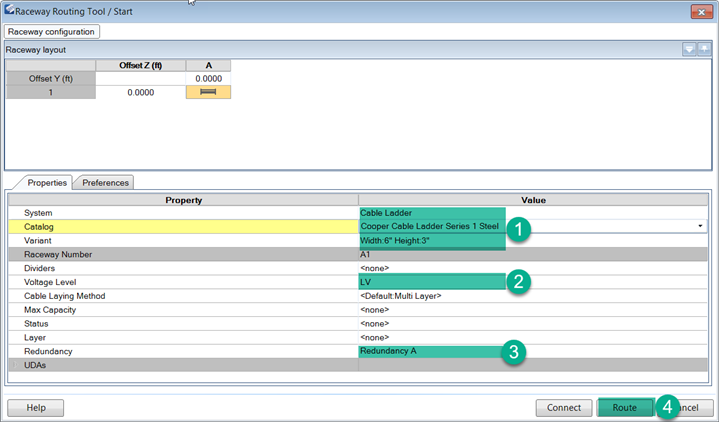The image size is (719, 422).
Task: Select row header 1 in layout grid
Action: [x=51, y=92]
